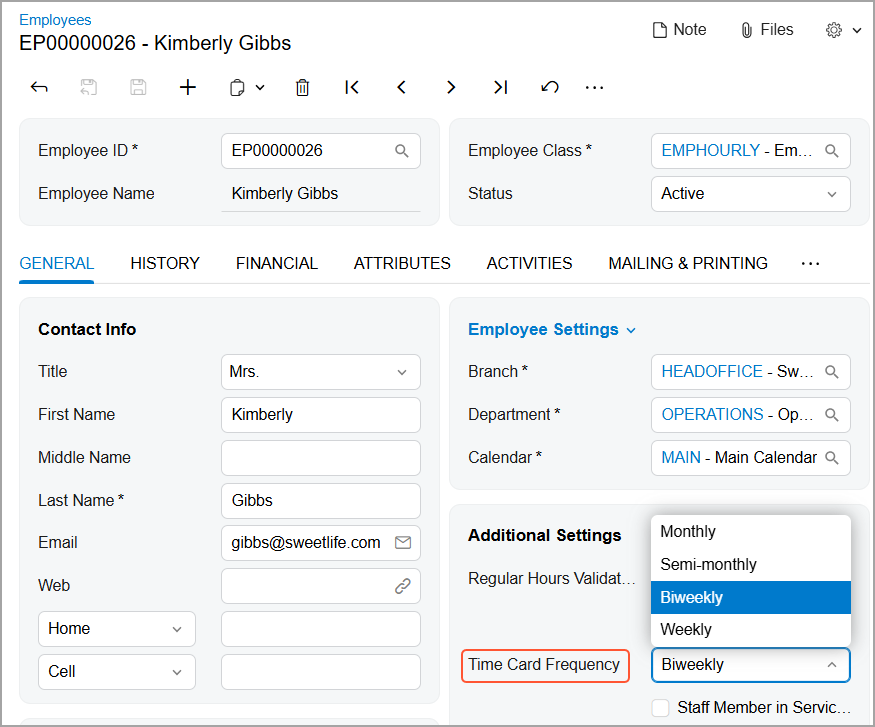Click the Employee ID lookup magnifier
Screen dimensions: 875x727
(x=402, y=151)
